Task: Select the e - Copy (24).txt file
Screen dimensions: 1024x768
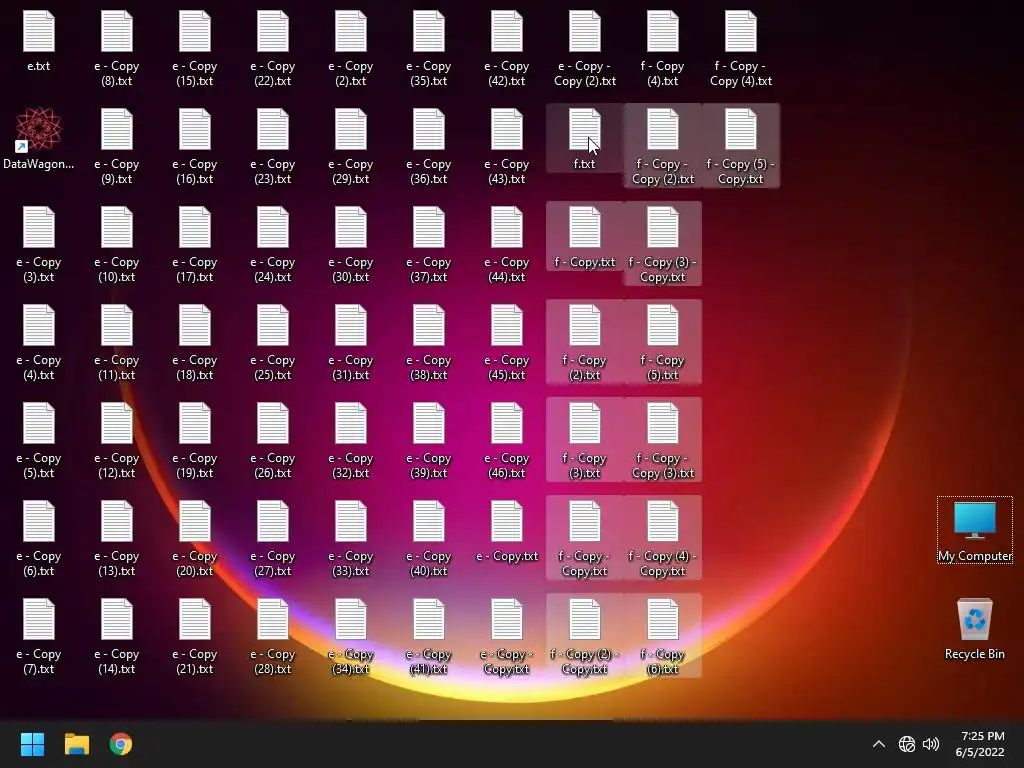Action: point(272,244)
